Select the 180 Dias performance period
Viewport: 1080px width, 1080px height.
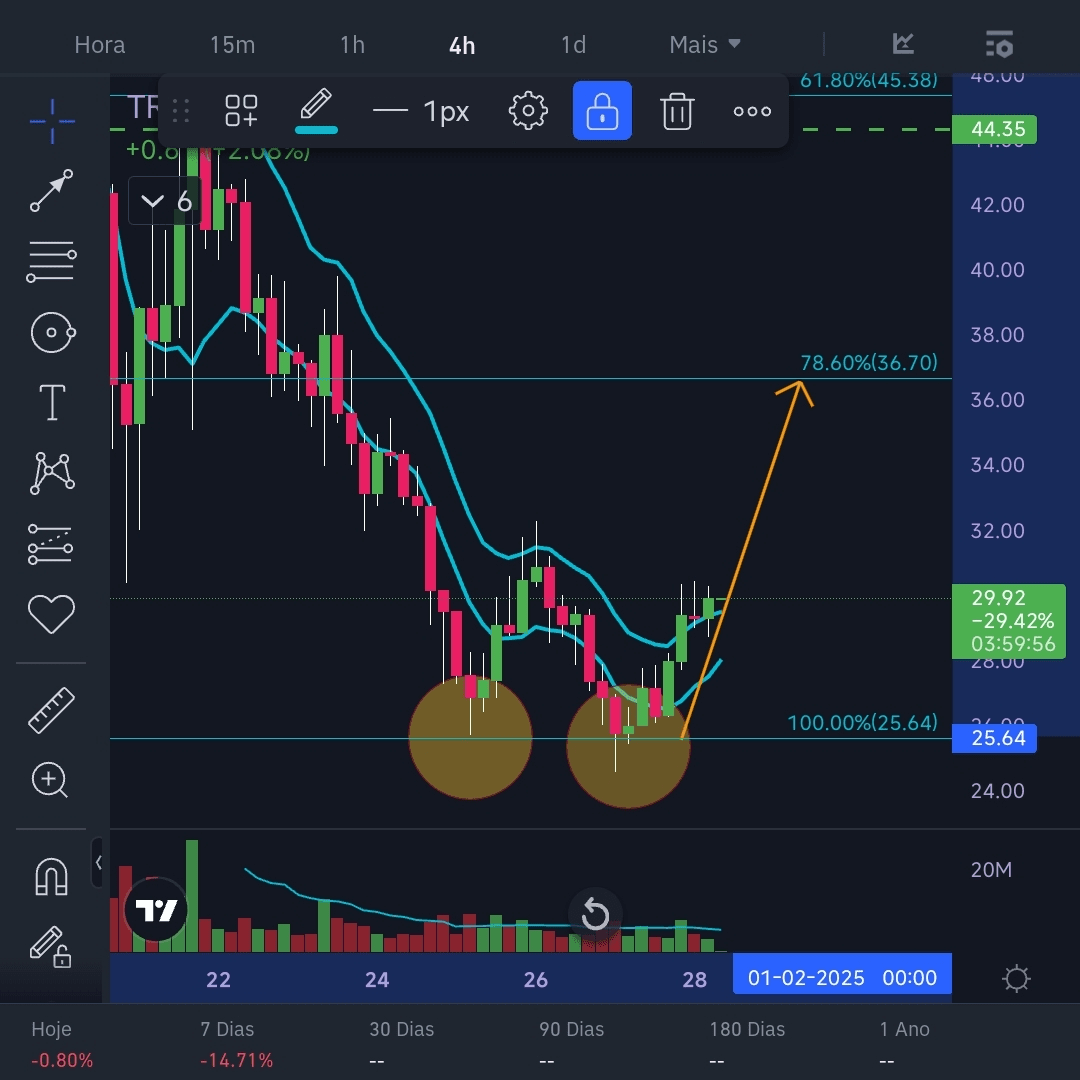click(747, 1029)
